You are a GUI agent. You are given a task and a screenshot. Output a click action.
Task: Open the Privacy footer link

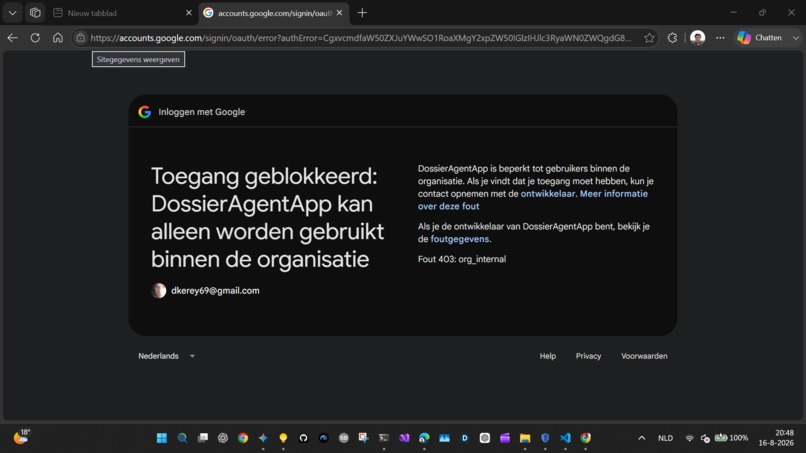pos(588,356)
